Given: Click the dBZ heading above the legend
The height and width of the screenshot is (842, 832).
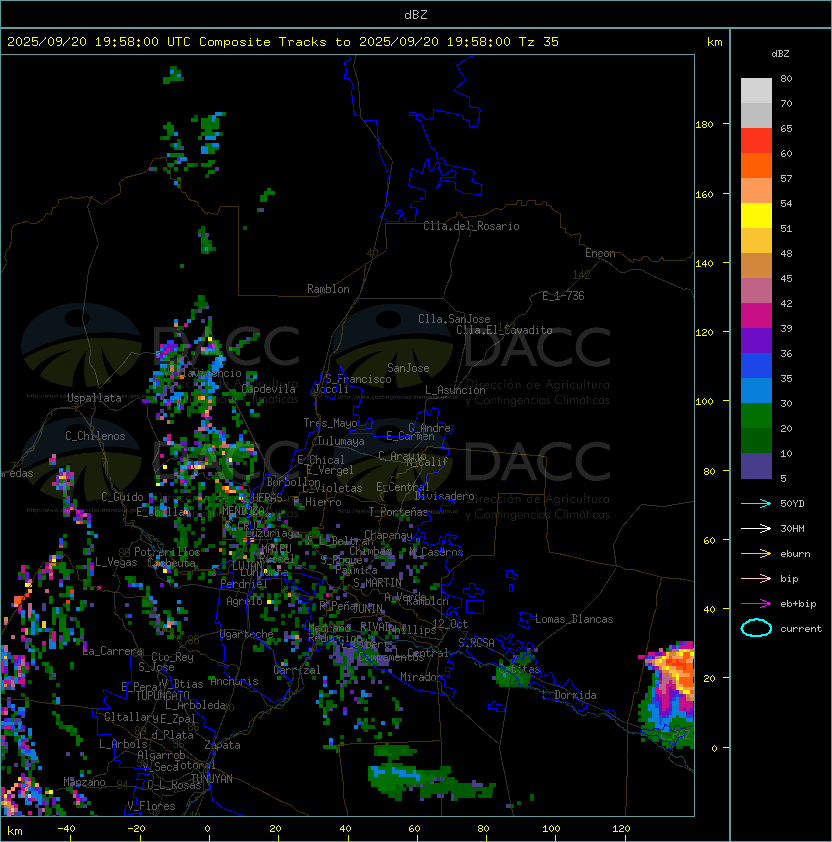Looking at the screenshot, I should 780,54.
